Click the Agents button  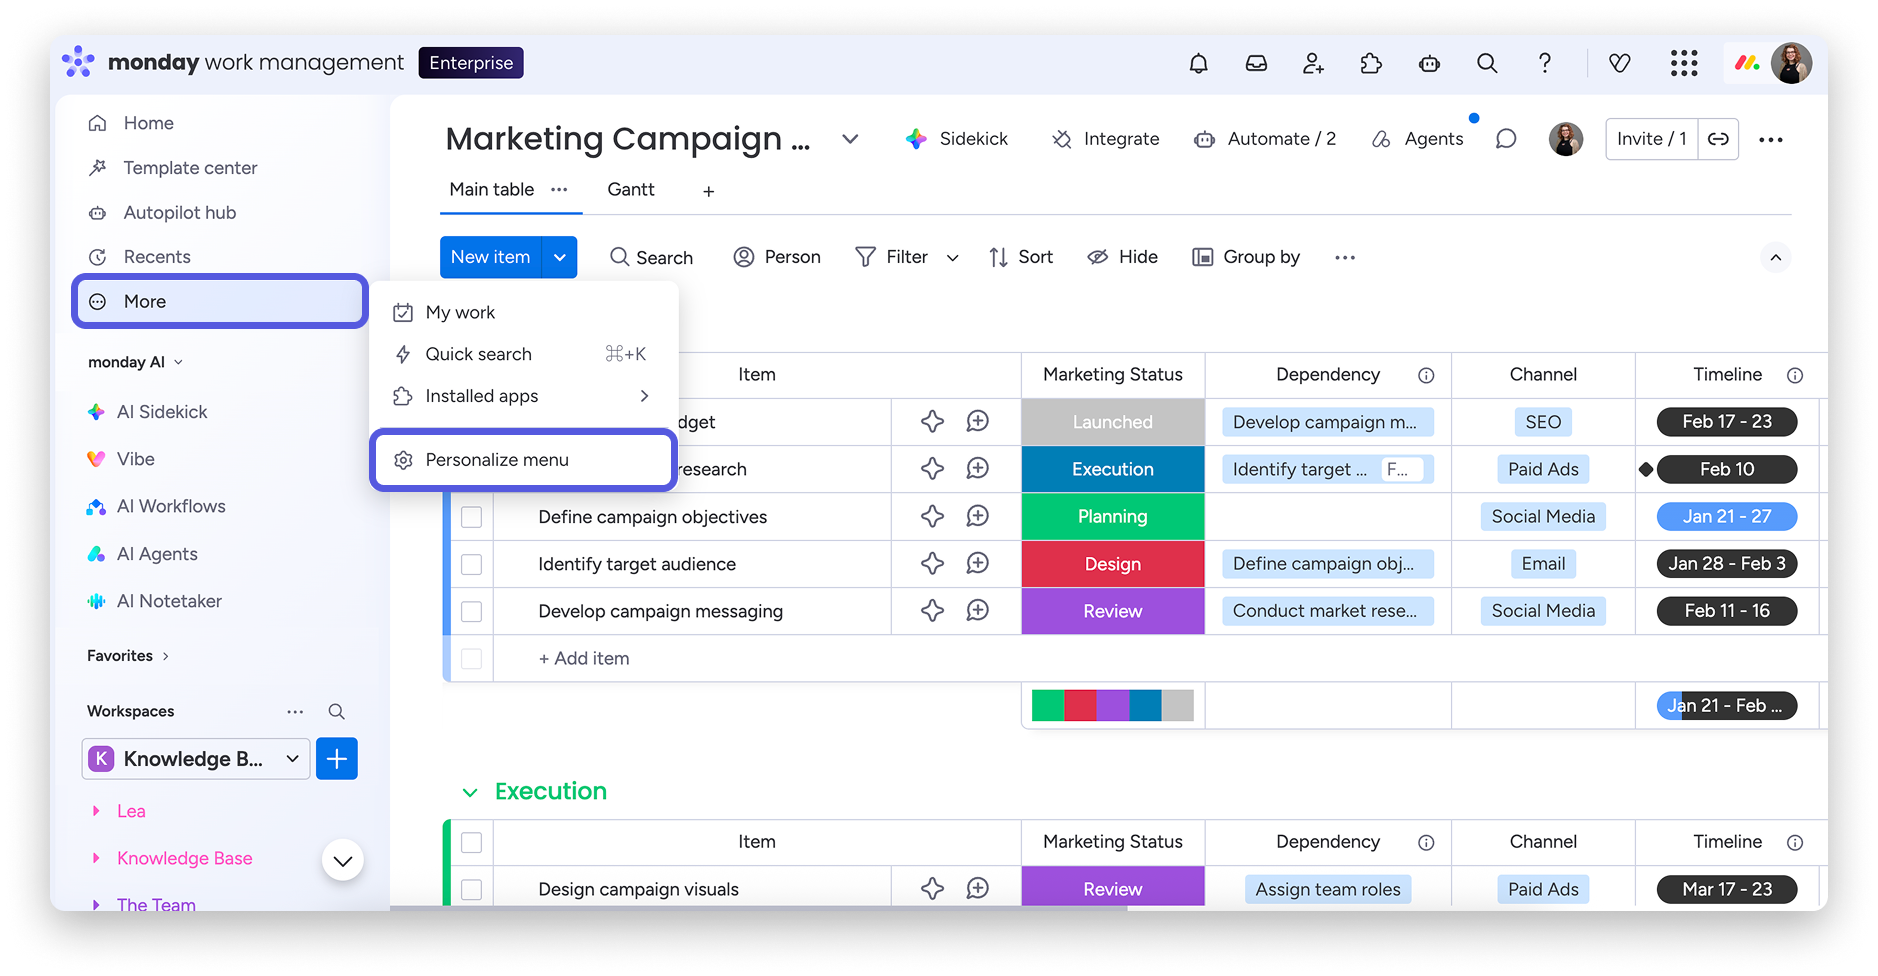[1417, 139]
